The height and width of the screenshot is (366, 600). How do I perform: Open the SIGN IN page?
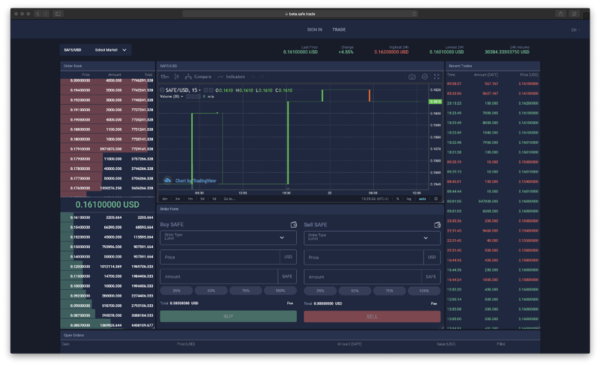click(315, 29)
